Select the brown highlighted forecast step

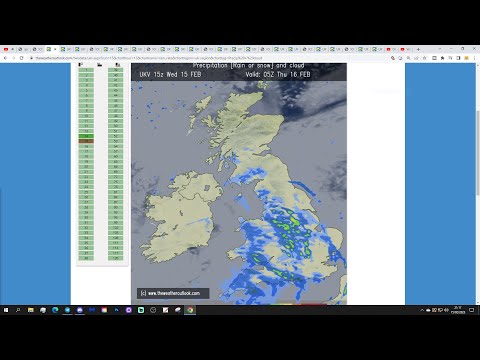(x=86, y=141)
